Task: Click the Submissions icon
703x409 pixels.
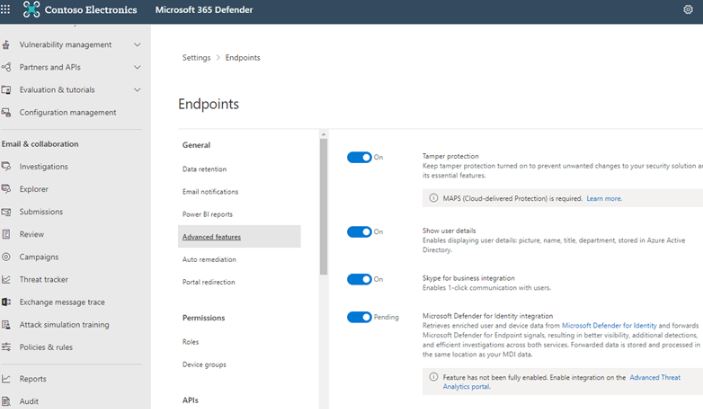Action: coord(6,212)
